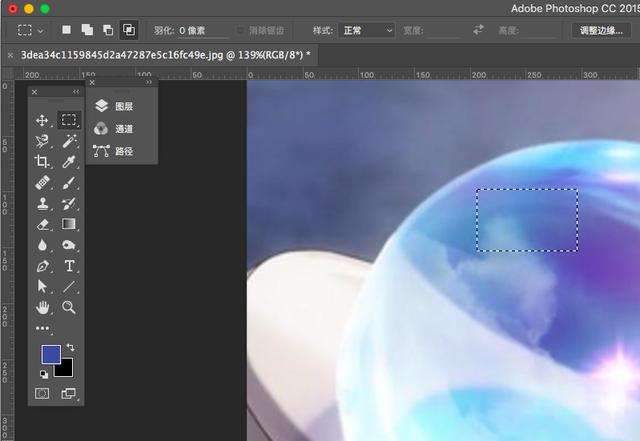Select the Zoom tool

[x=69, y=307]
